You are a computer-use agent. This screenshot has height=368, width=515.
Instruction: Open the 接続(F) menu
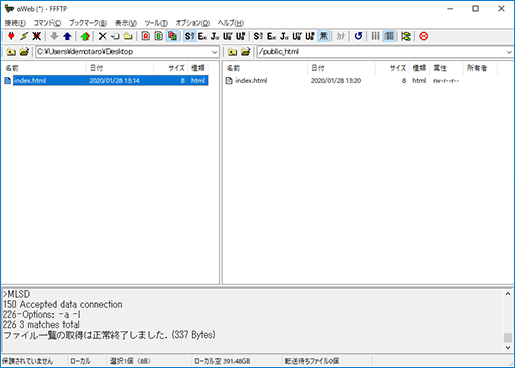click(x=15, y=23)
